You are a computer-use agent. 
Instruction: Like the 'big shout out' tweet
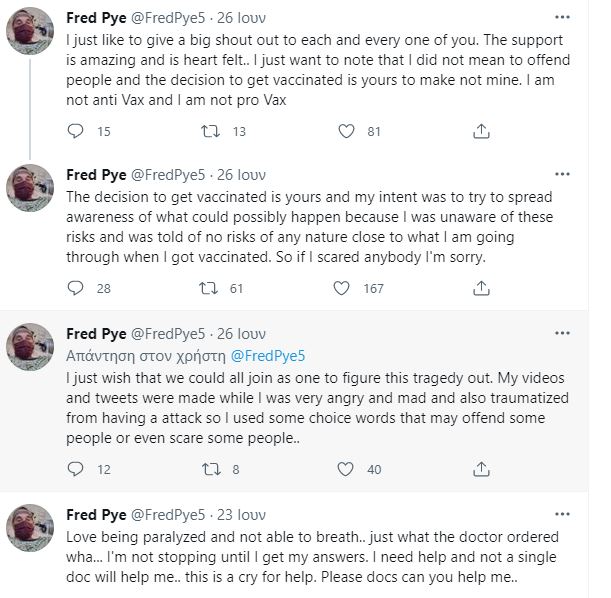pyautogui.click(x=346, y=131)
